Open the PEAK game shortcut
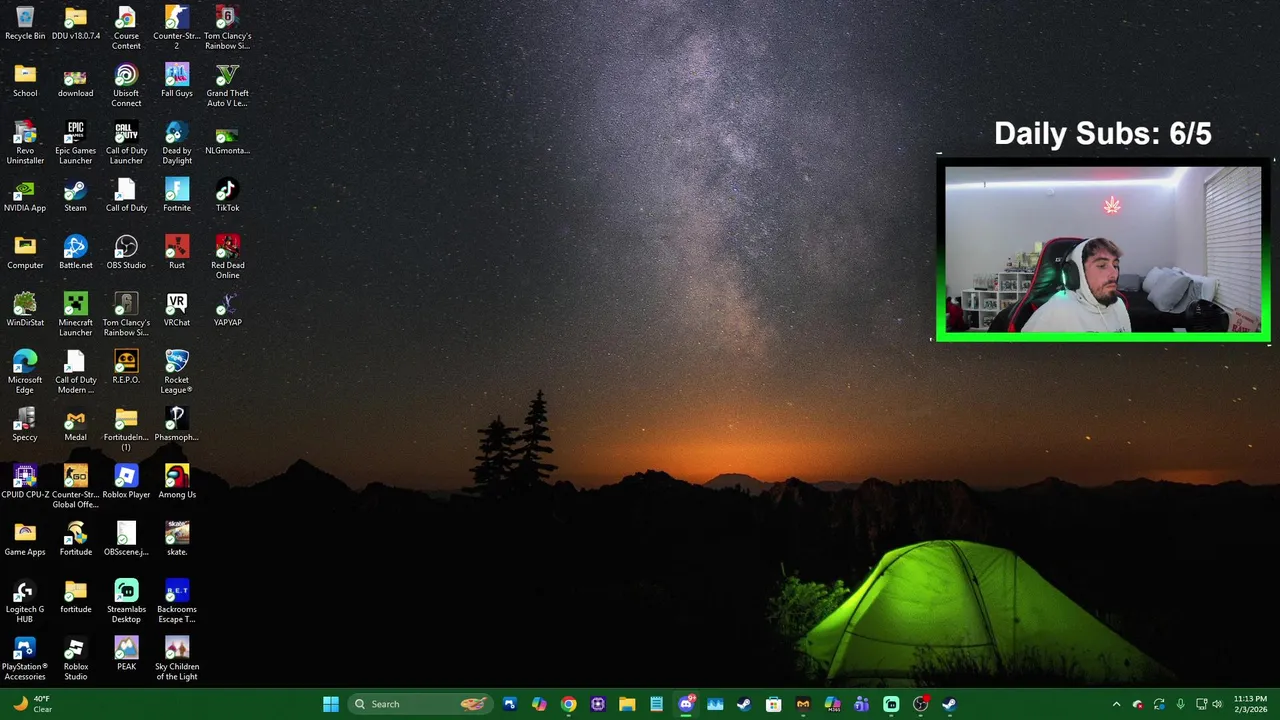The width and height of the screenshot is (1280, 720). (x=126, y=654)
